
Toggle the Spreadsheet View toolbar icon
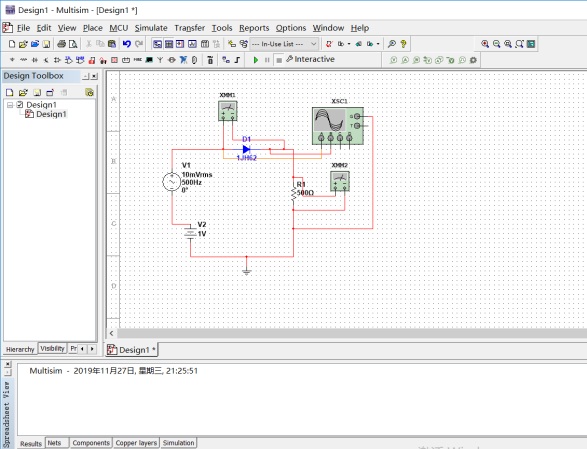coord(169,44)
